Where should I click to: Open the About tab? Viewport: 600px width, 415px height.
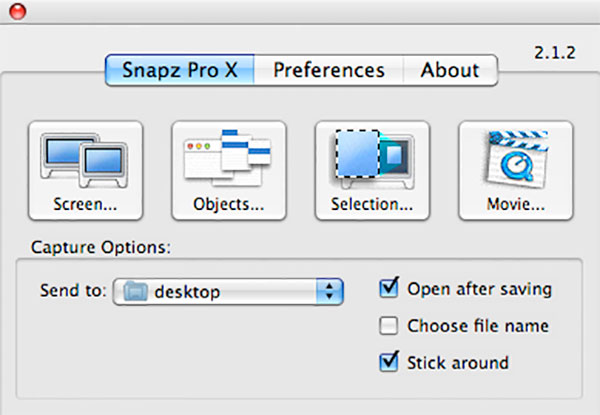tap(450, 70)
